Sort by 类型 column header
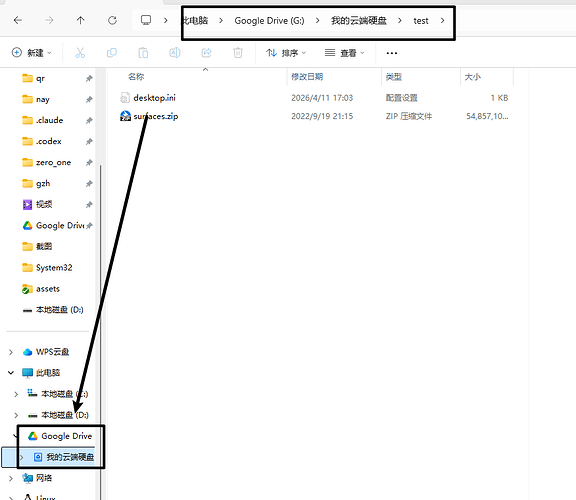Screen dimensions: 576x500 tap(394, 76)
